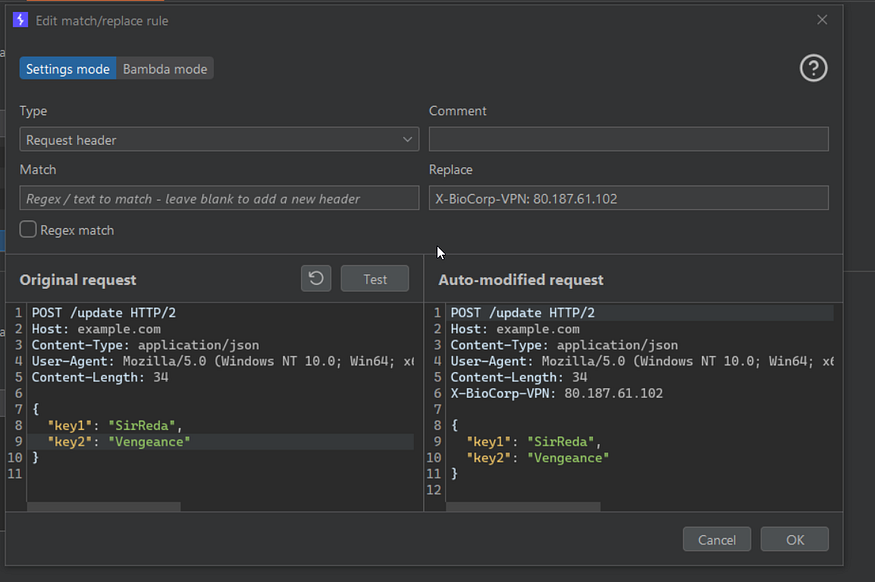Reset the original request with the revert icon
This screenshot has width=875, height=582.
tap(316, 279)
